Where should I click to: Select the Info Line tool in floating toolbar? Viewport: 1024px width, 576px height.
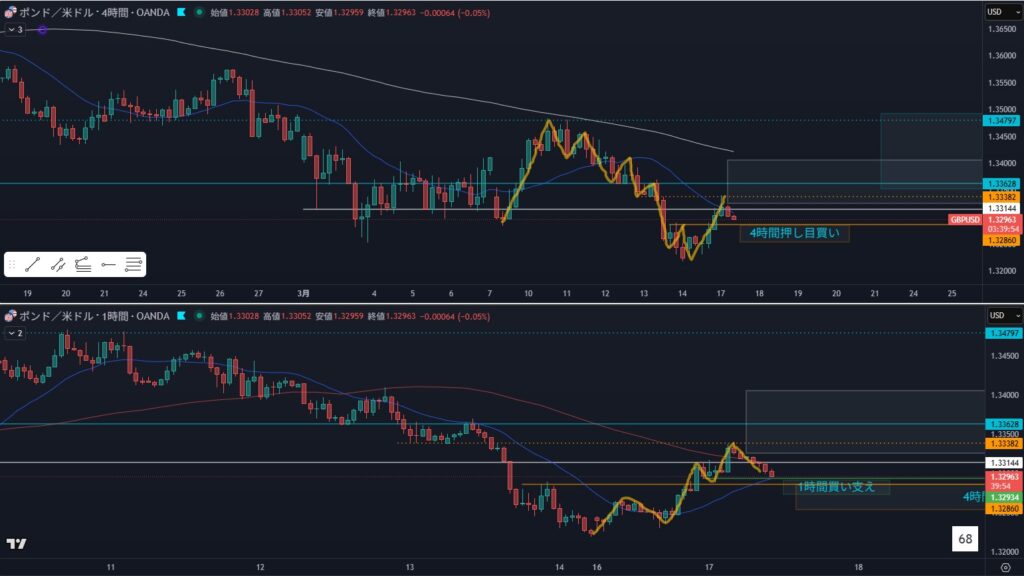tap(59, 264)
